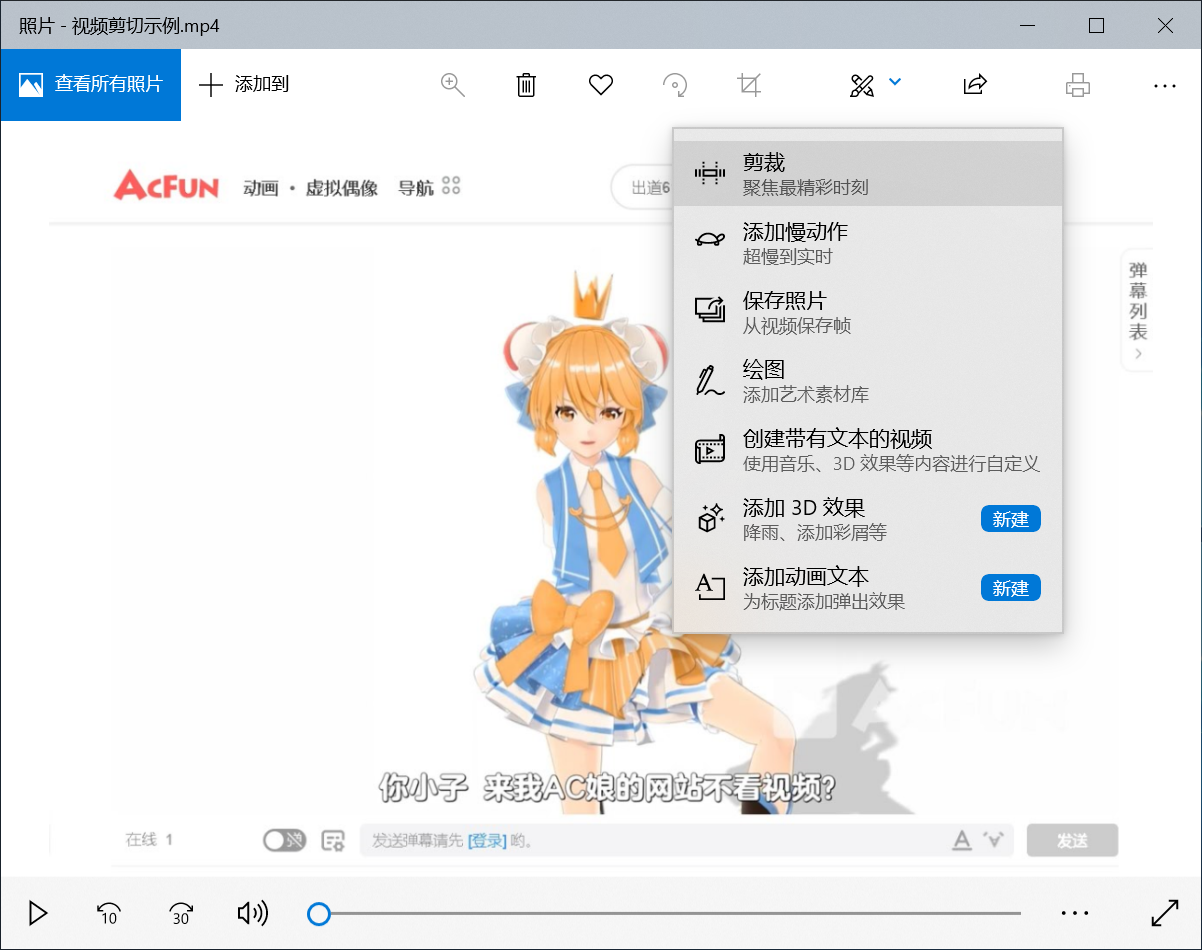
Task: Play the video
Action: [38, 913]
